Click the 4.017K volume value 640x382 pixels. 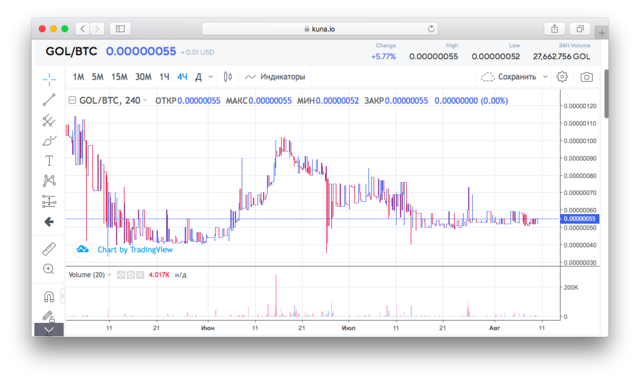point(159,275)
